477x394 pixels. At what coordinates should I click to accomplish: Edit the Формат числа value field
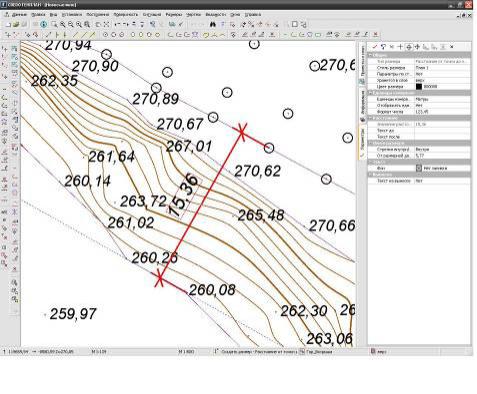click(443, 112)
